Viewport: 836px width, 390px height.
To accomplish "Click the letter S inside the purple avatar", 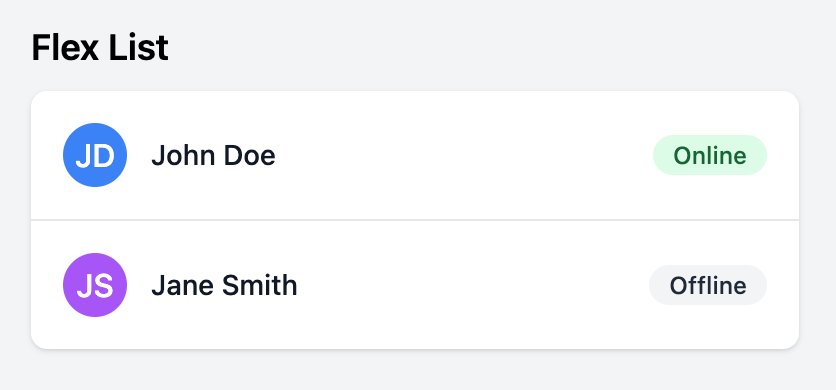I will pos(104,286).
